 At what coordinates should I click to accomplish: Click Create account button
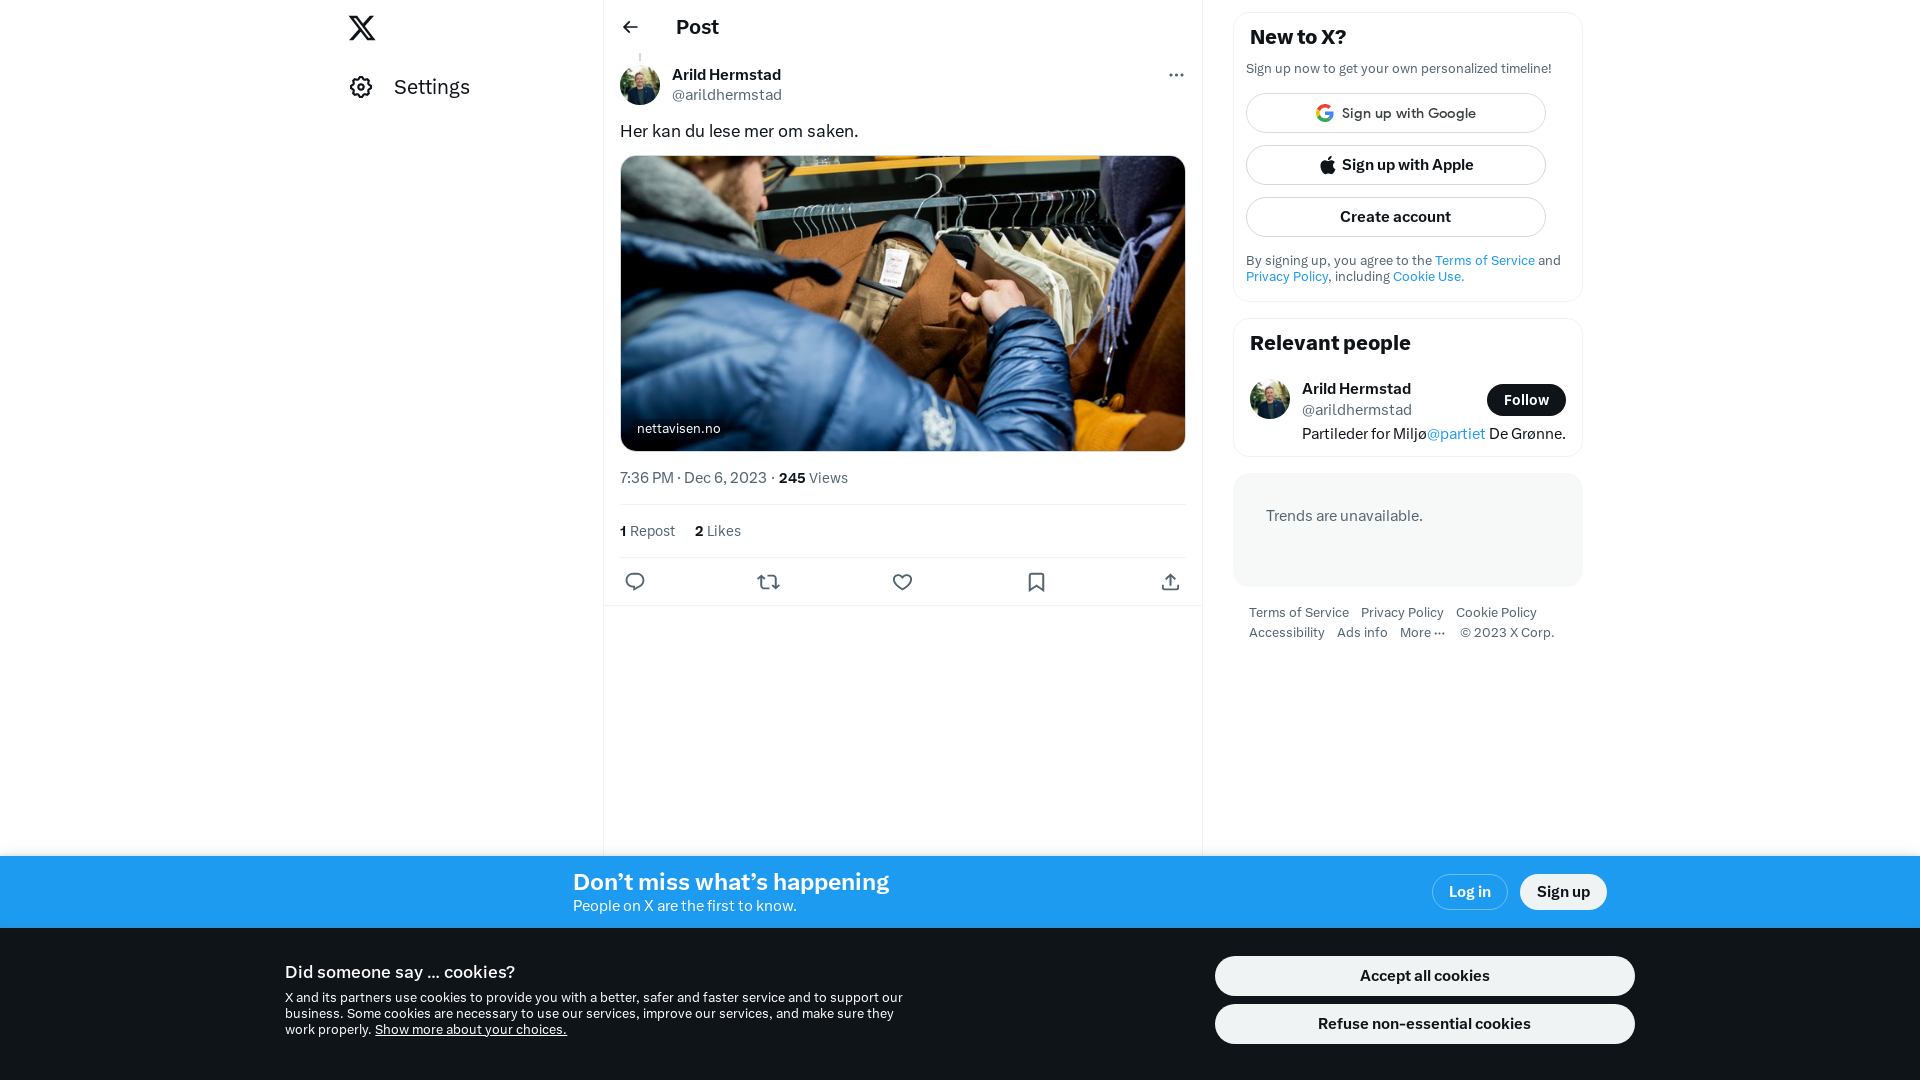tap(1396, 217)
